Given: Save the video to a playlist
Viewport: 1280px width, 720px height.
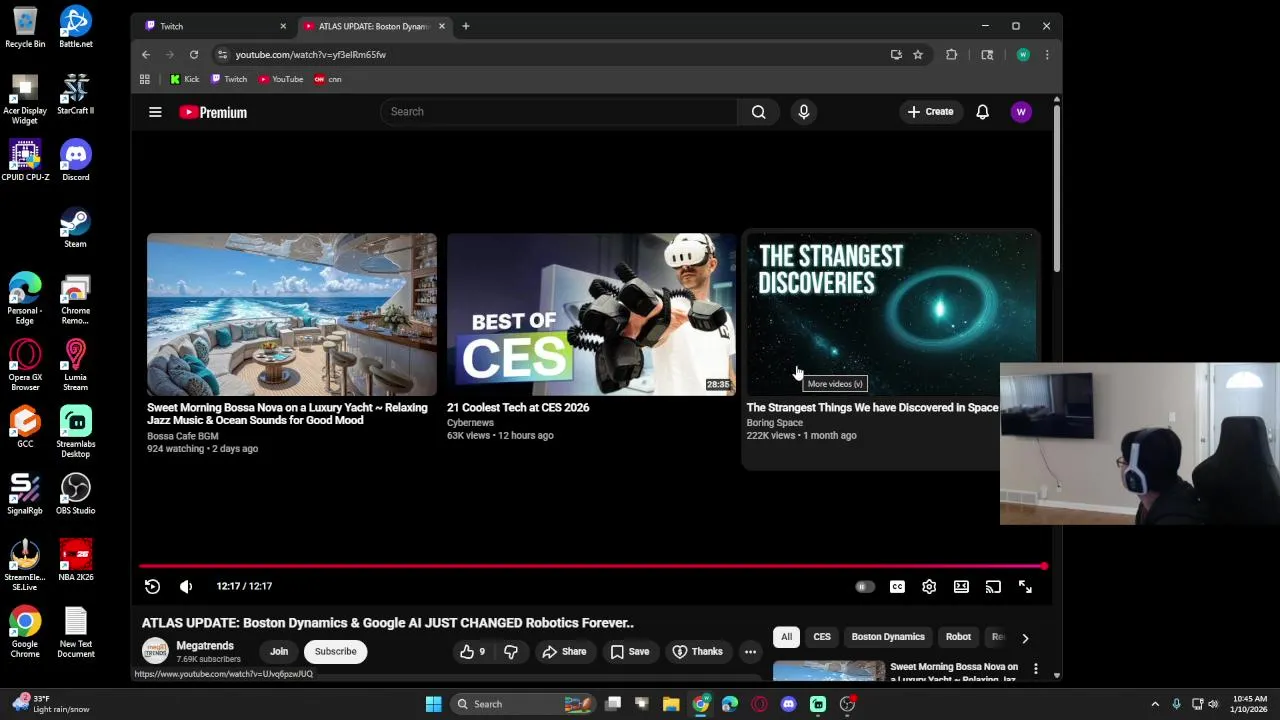Looking at the screenshot, I should click(x=630, y=652).
